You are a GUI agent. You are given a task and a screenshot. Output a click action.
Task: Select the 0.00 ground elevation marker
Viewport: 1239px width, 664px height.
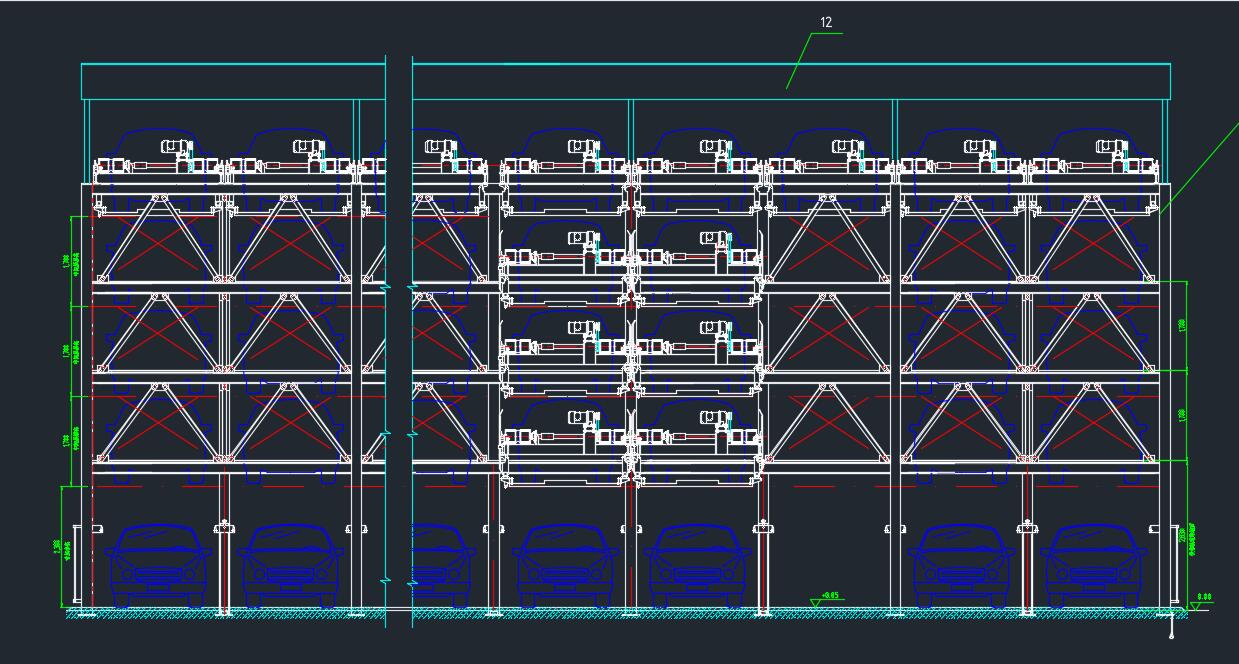[1203, 598]
